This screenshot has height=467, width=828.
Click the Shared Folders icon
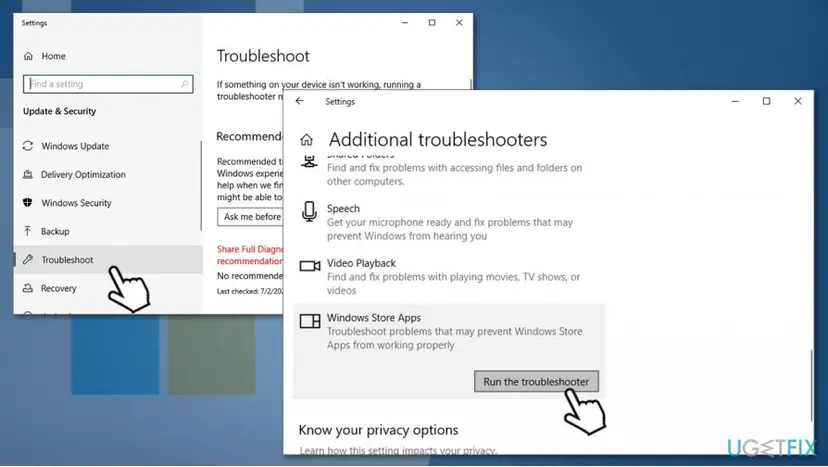[x=309, y=161]
